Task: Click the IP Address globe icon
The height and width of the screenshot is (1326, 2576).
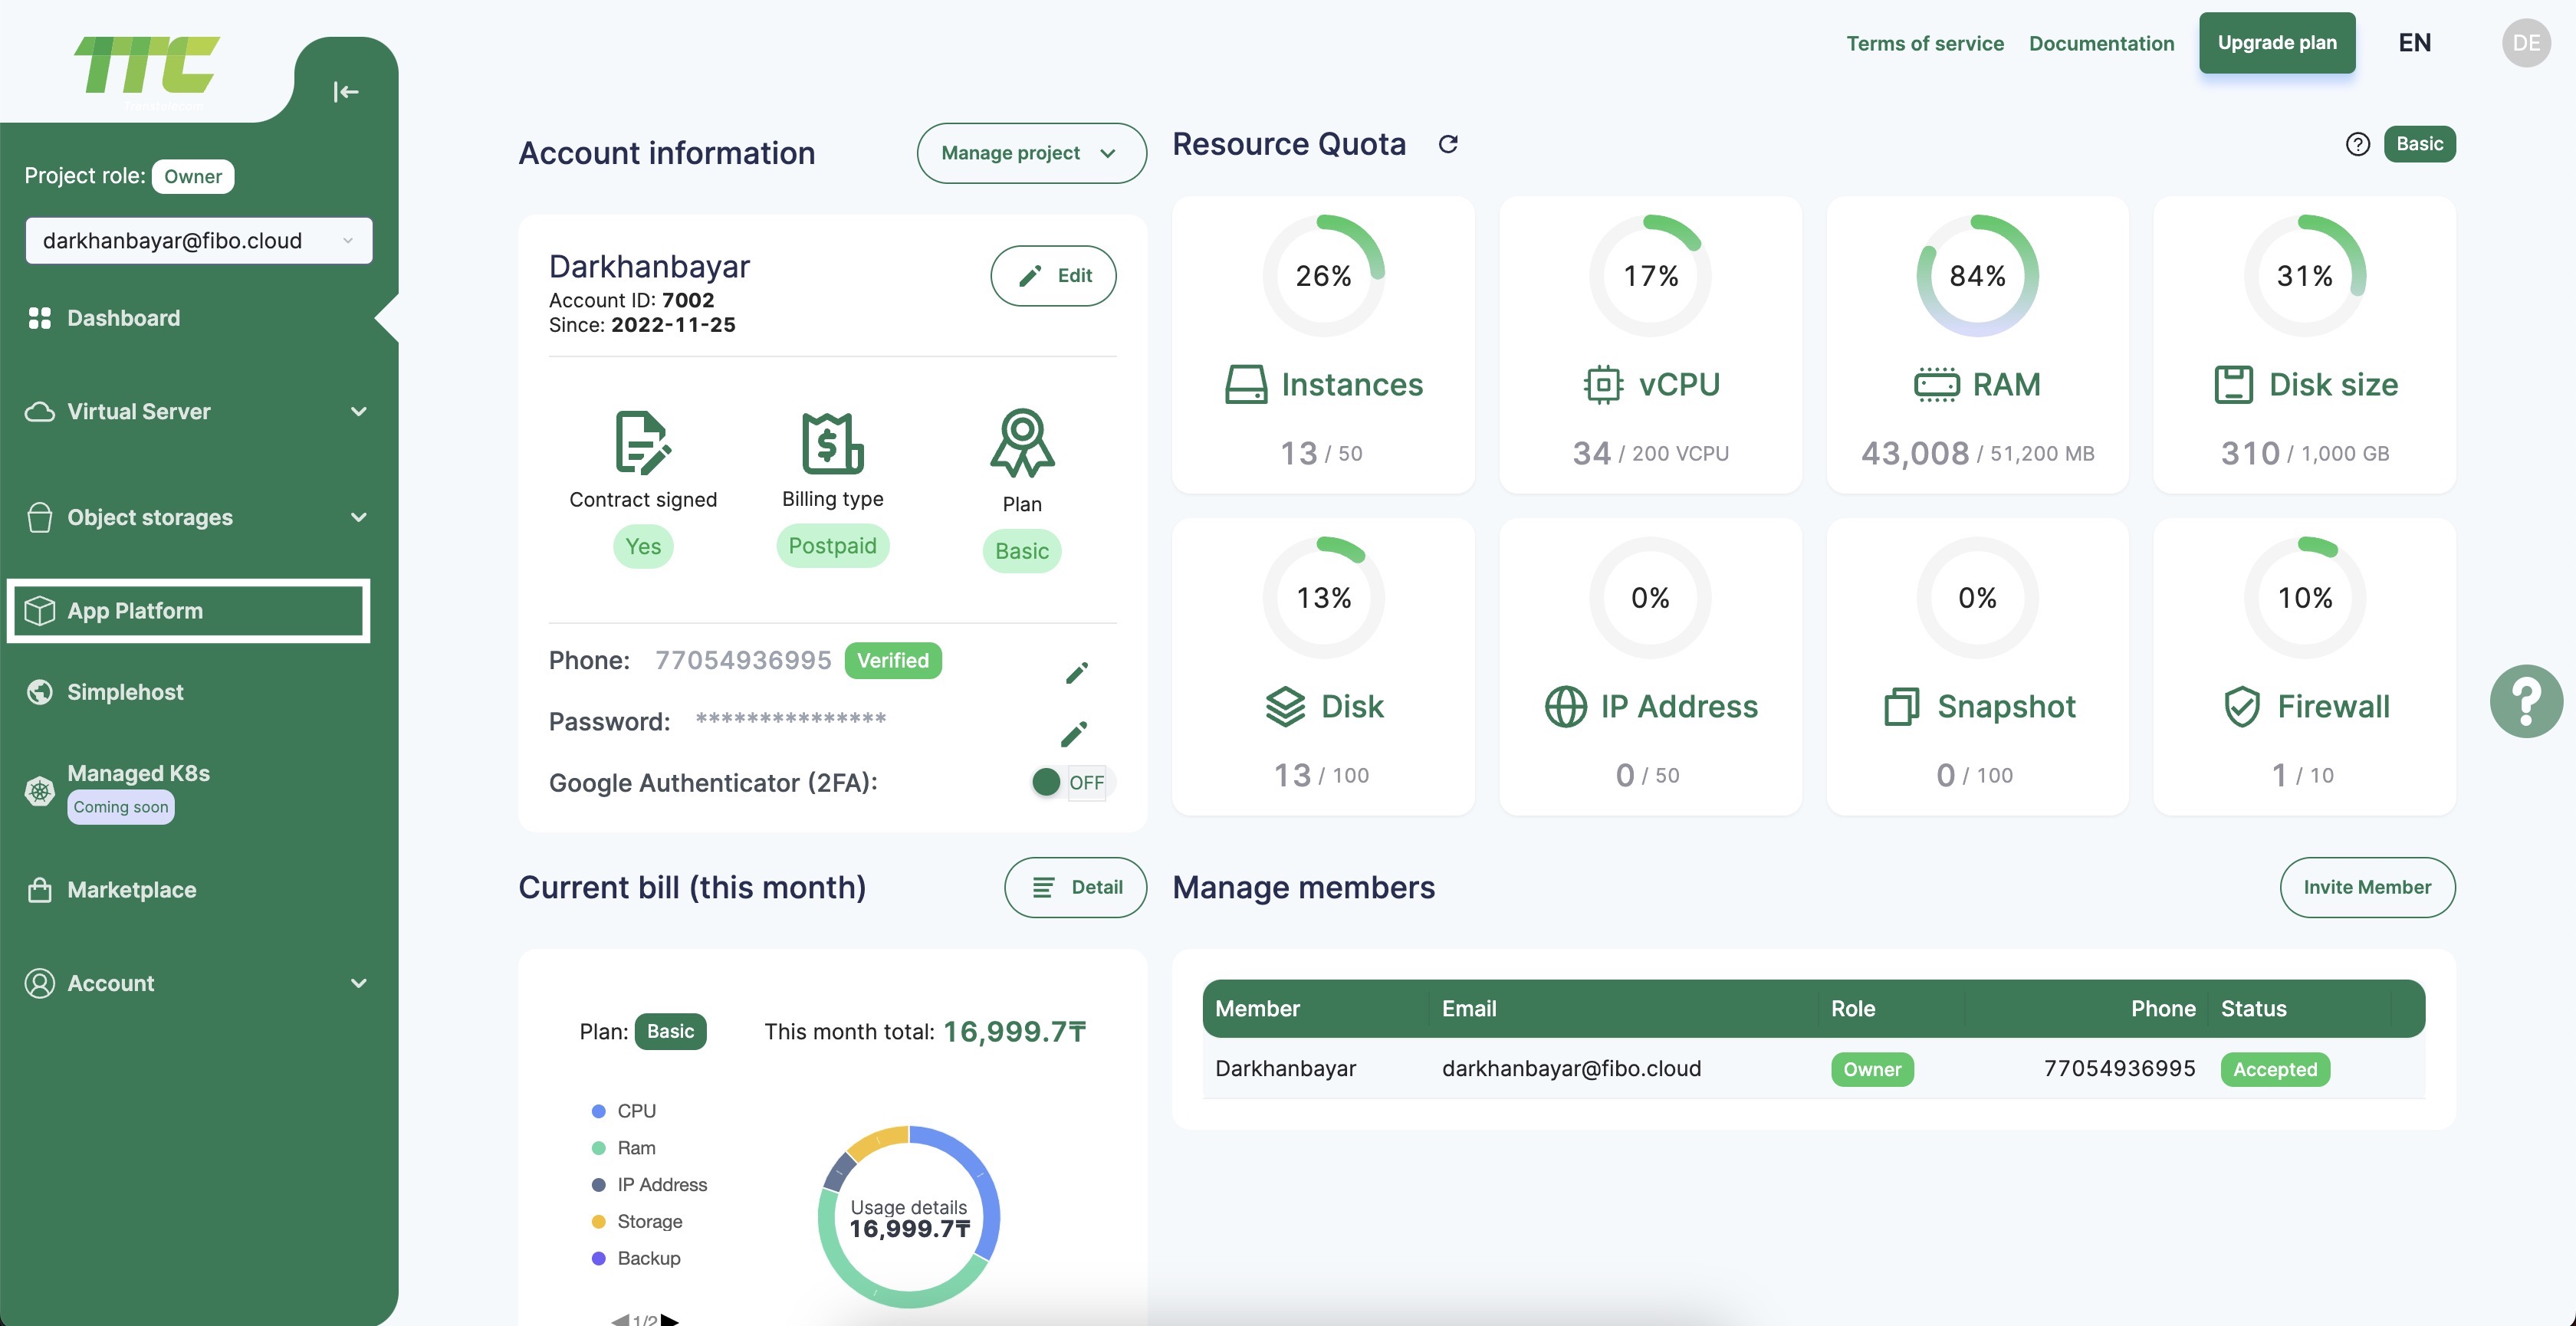Action: 1565,706
